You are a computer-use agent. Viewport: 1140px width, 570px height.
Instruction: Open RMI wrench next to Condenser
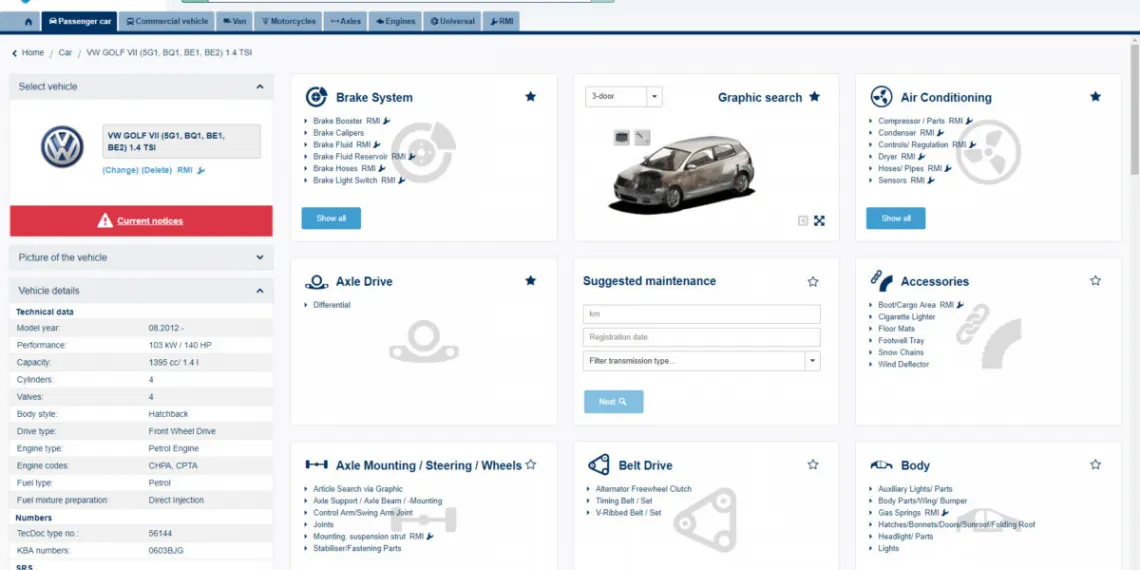click(940, 133)
